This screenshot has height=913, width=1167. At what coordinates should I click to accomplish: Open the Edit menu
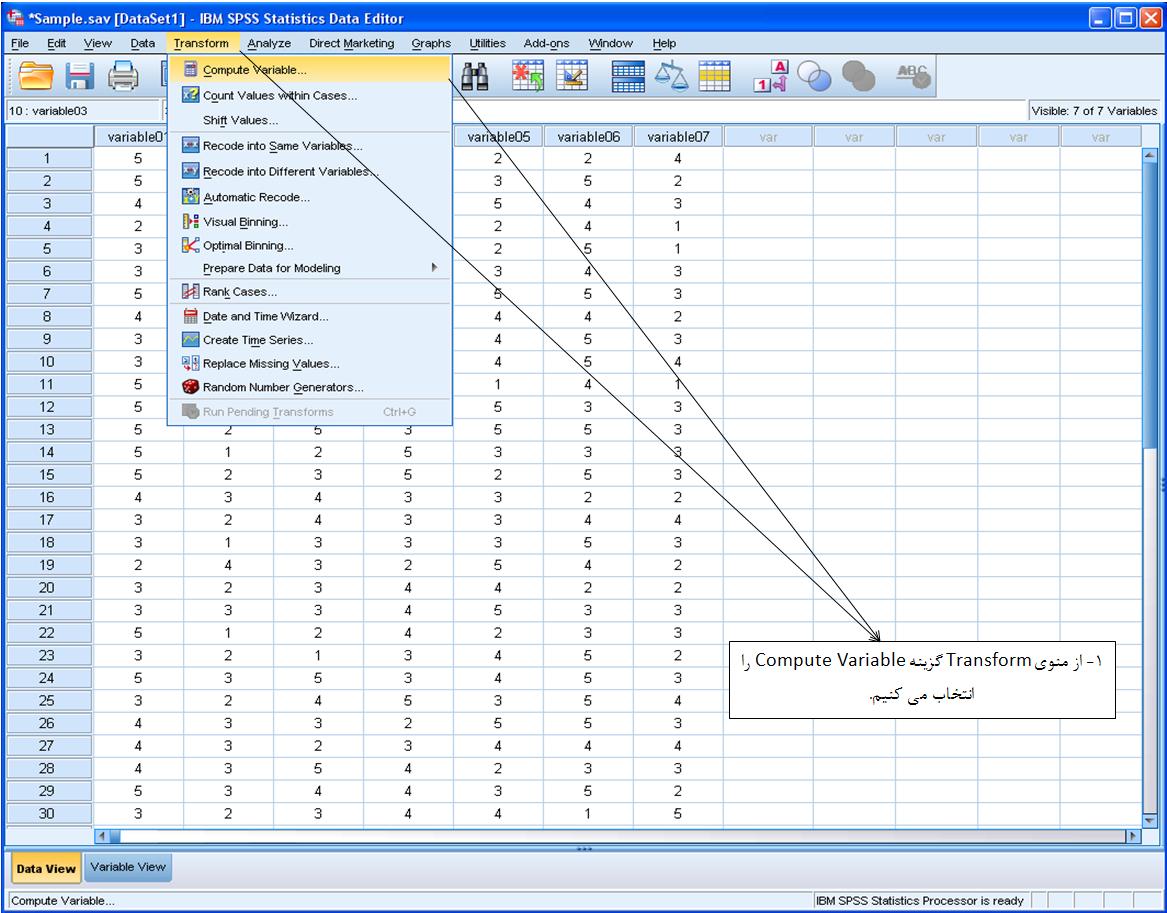[x=57, y=43]
